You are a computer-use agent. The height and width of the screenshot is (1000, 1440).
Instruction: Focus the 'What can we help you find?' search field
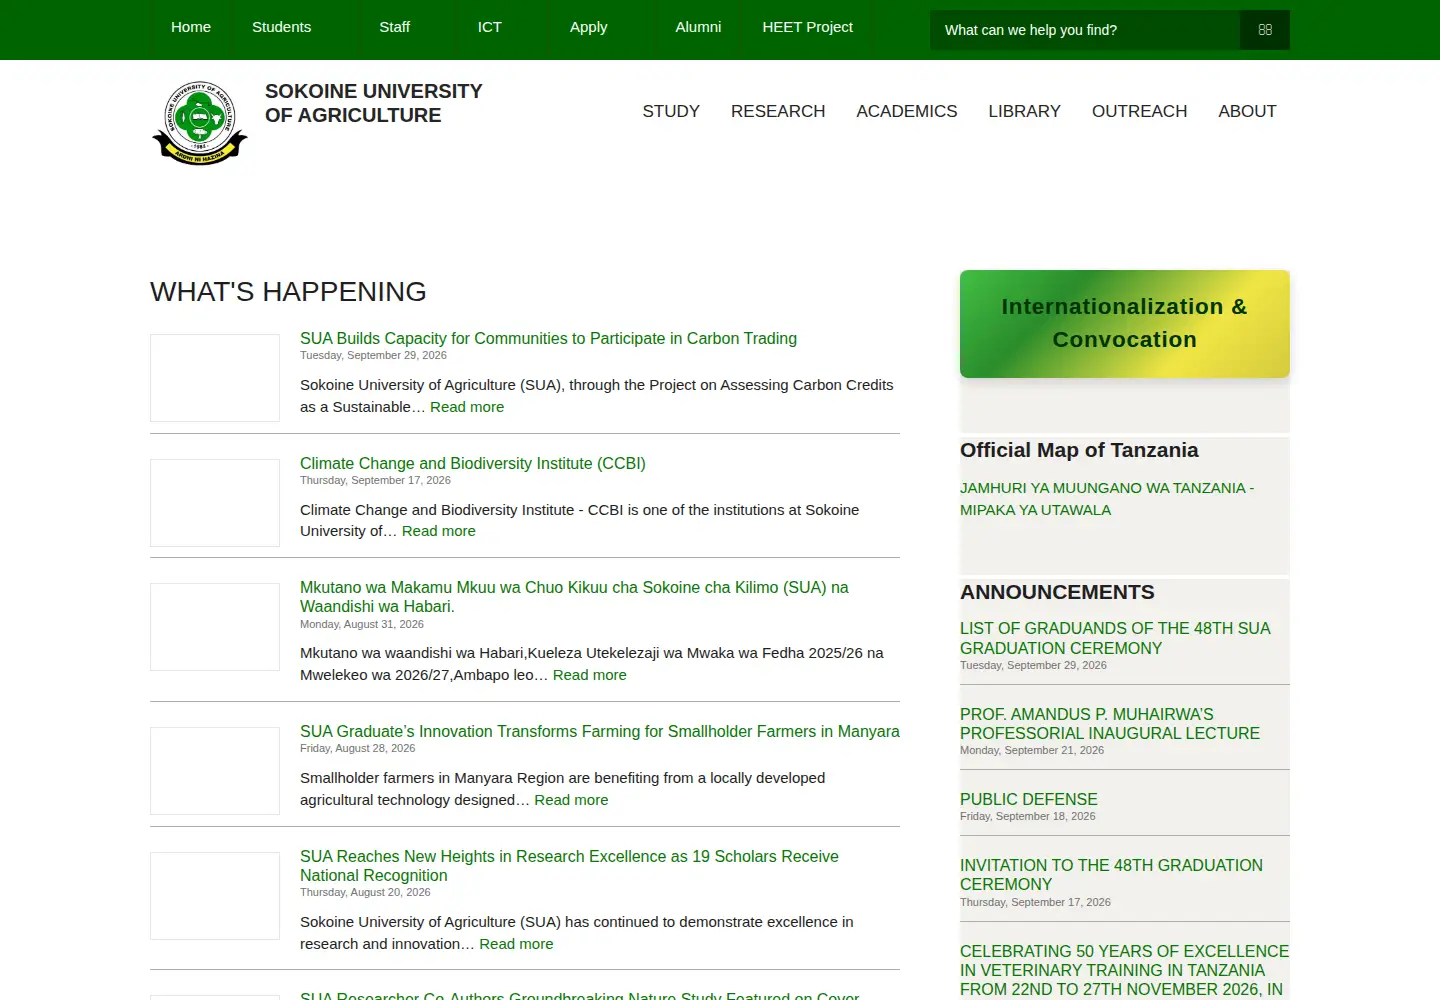tap(1085, 30)
